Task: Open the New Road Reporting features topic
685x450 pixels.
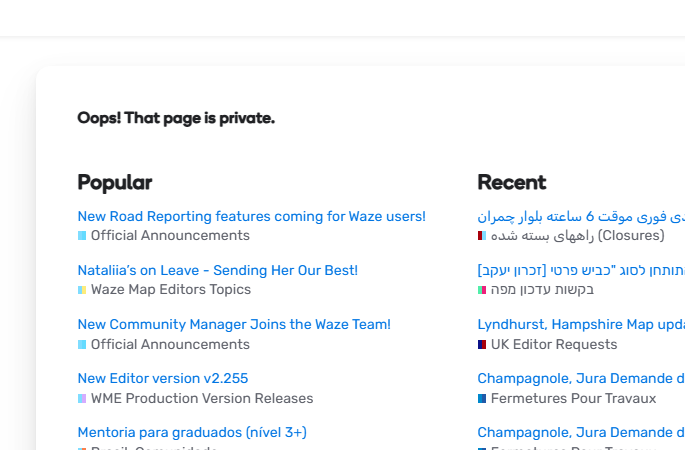Action: (251, 216)
